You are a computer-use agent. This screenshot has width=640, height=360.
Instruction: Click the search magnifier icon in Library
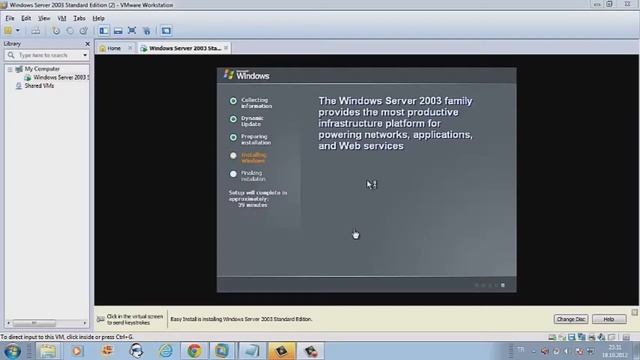point(11,55)
